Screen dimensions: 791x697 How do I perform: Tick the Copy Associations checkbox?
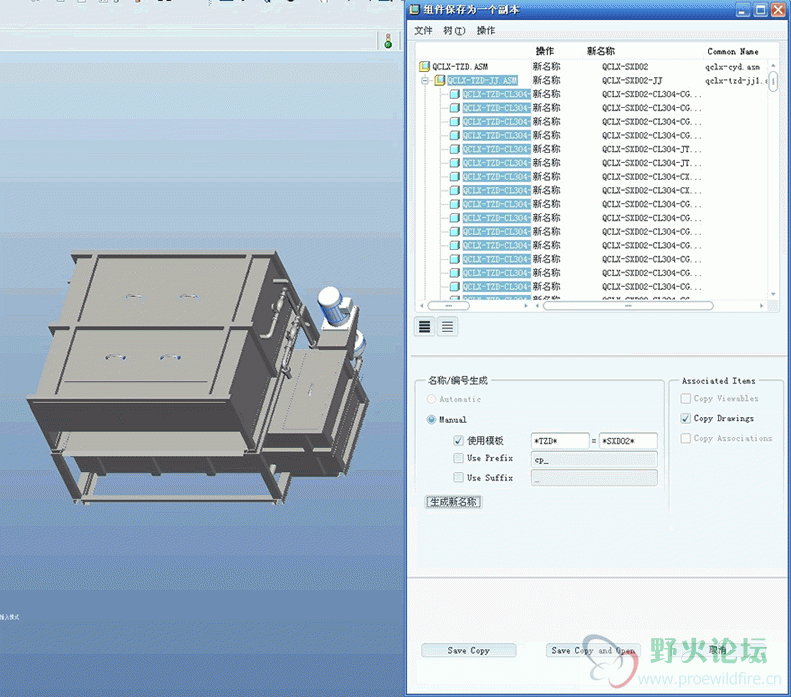(686, 438)
